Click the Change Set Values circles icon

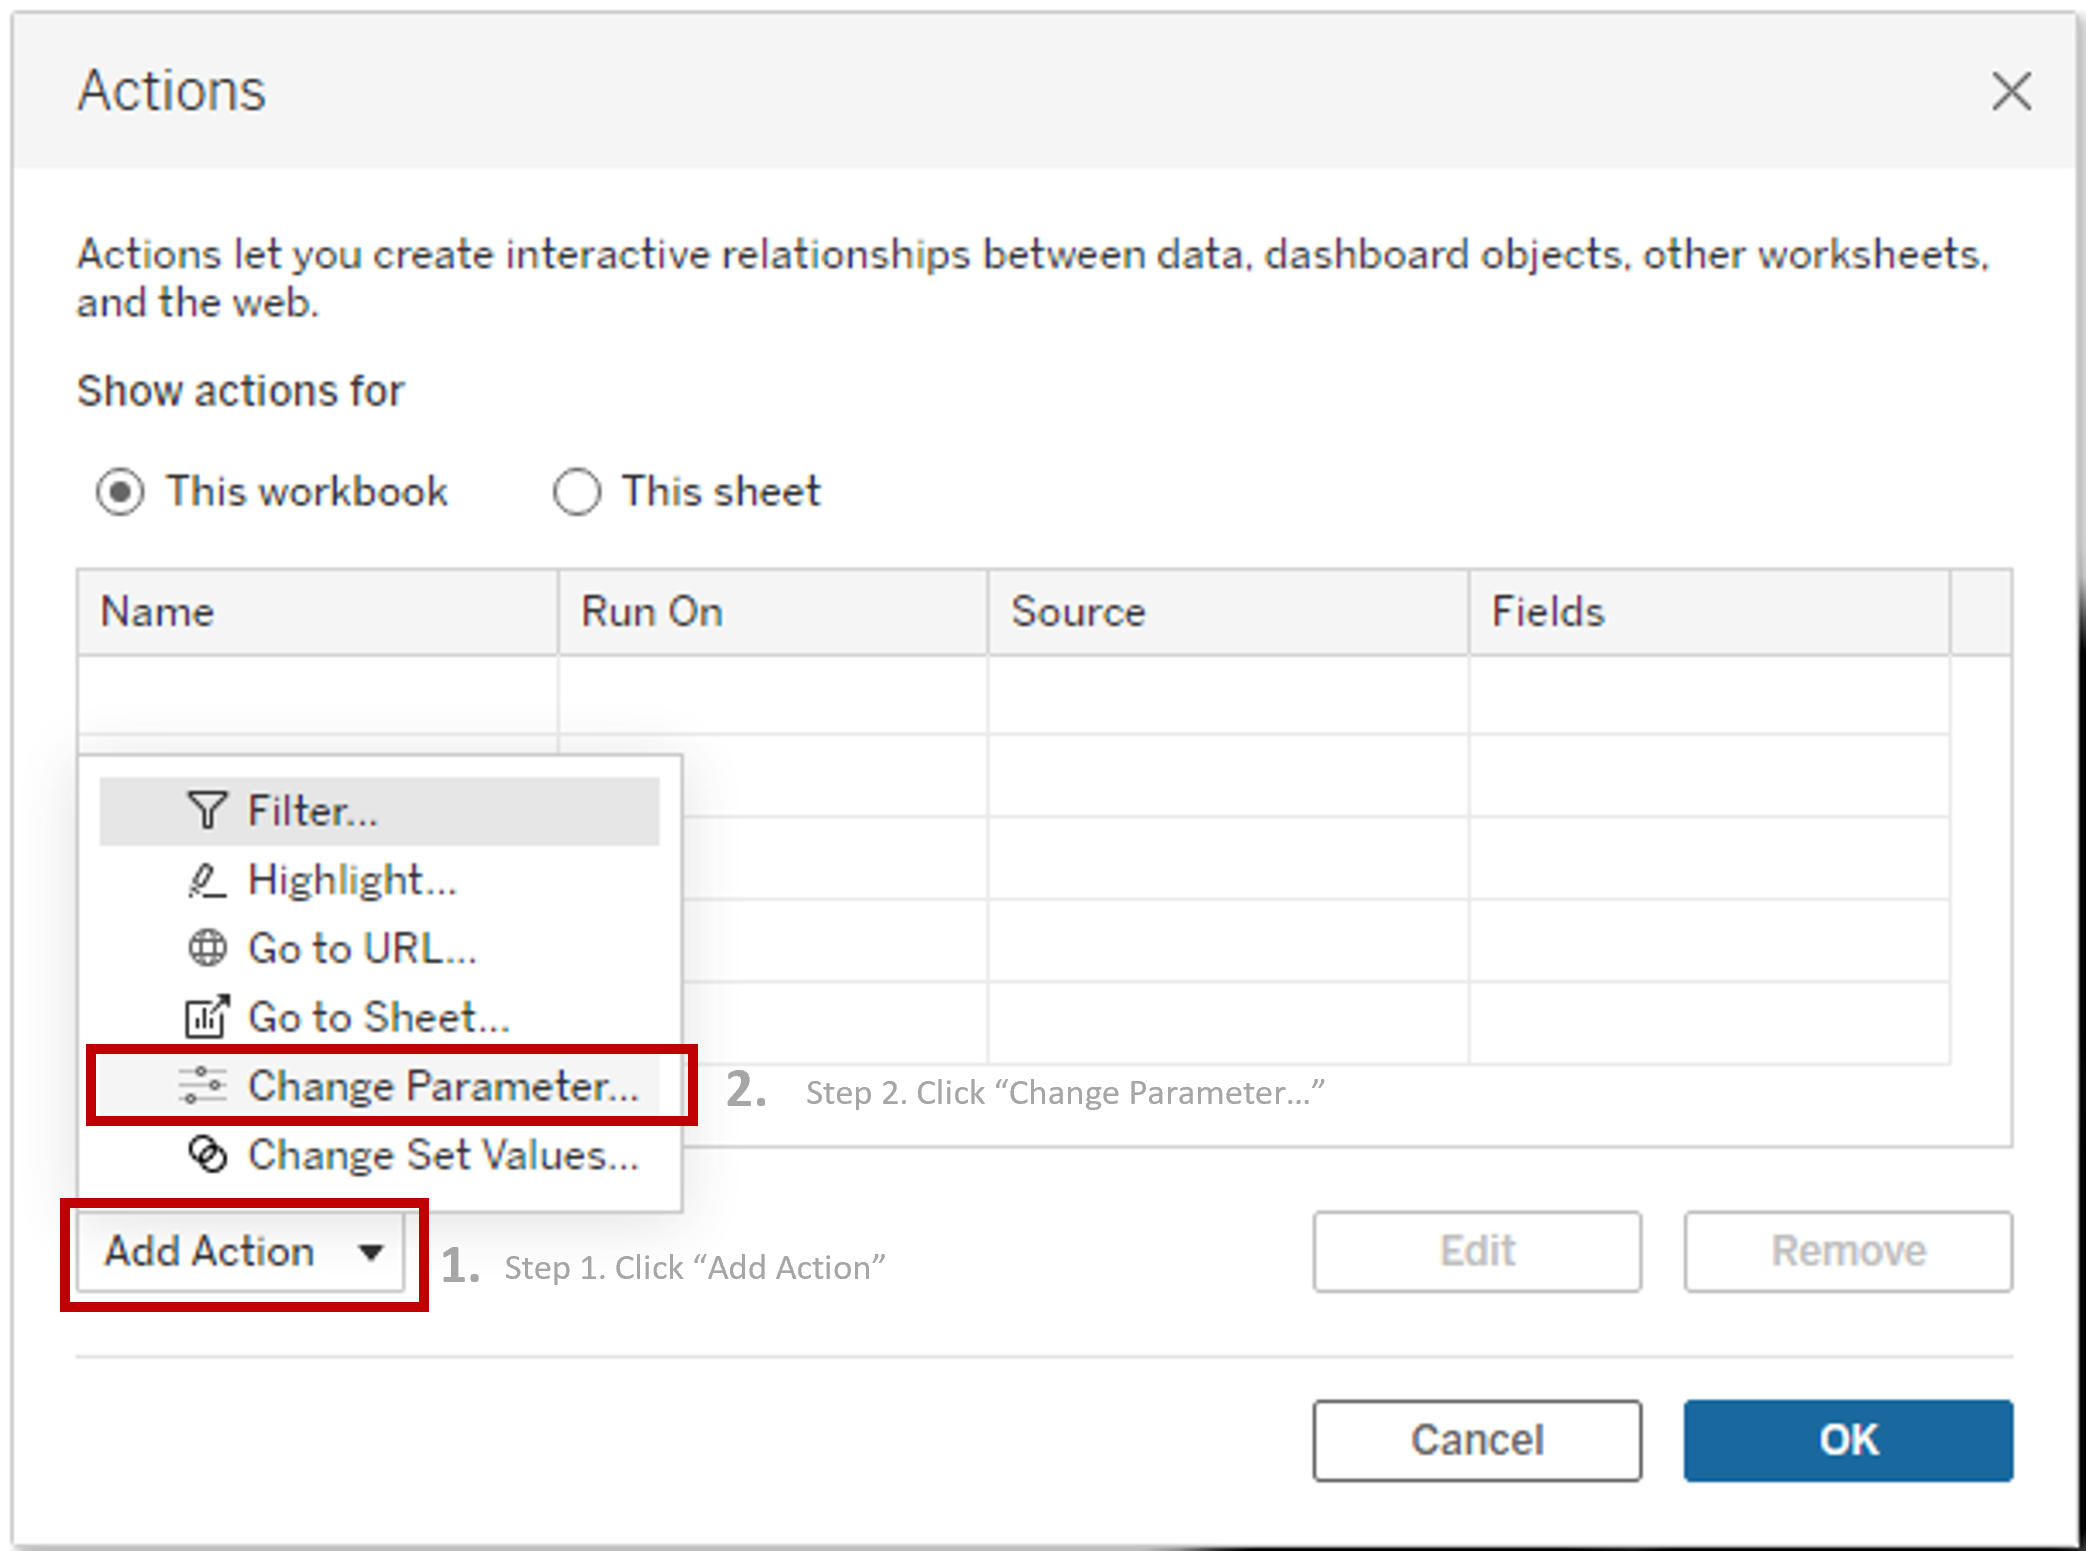(207, 1155)
